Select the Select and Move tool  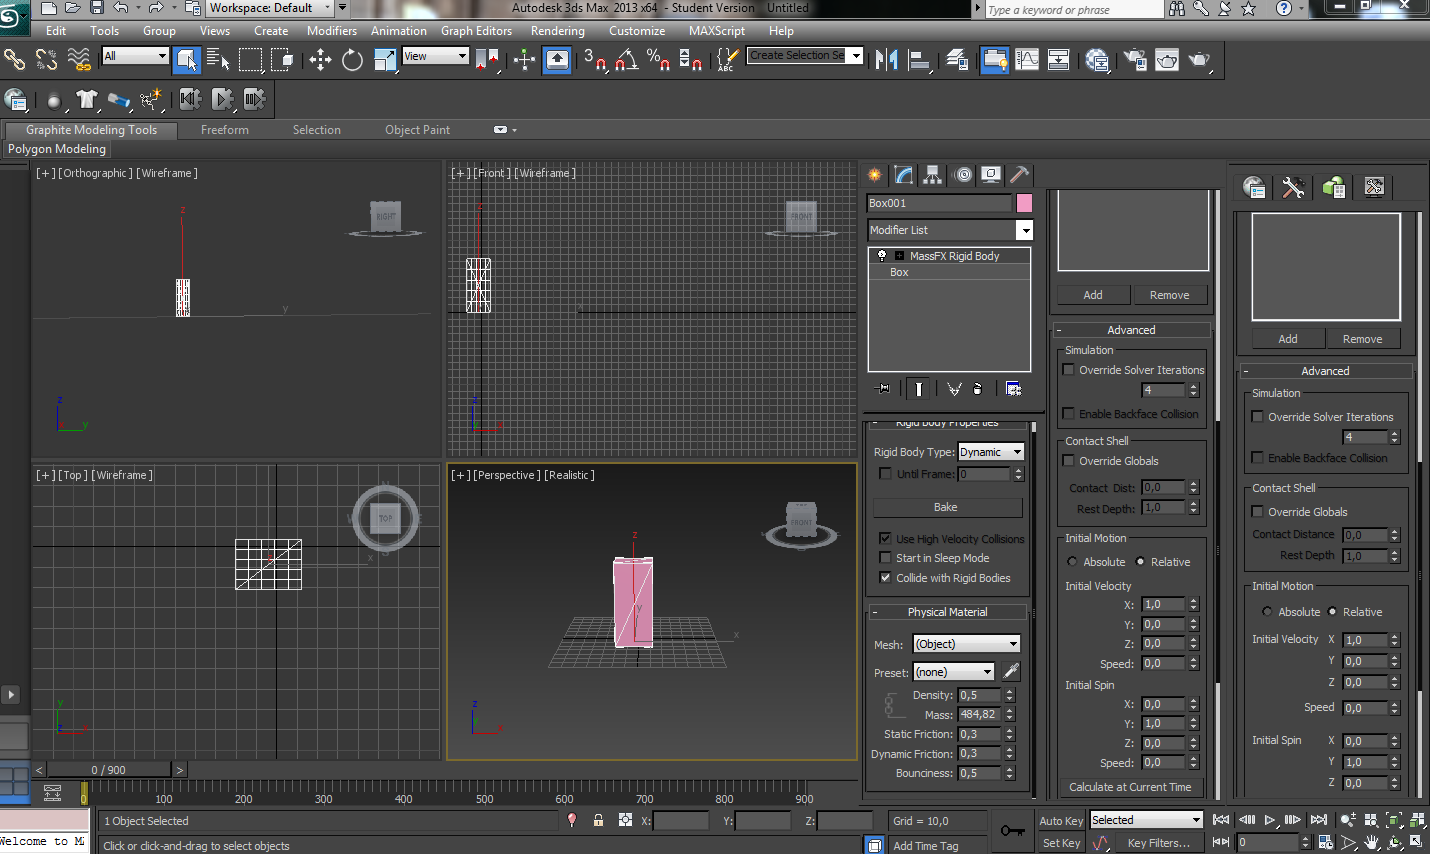click(320, 61)
